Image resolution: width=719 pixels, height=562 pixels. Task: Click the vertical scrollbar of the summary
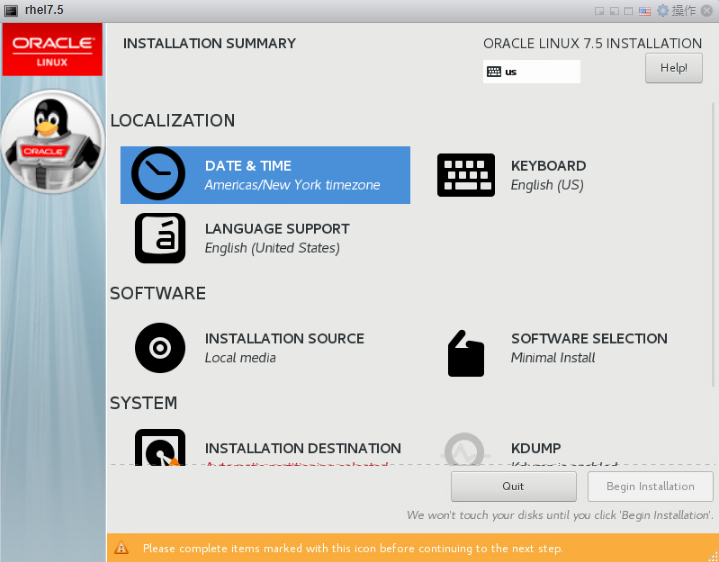pos(713,245)
